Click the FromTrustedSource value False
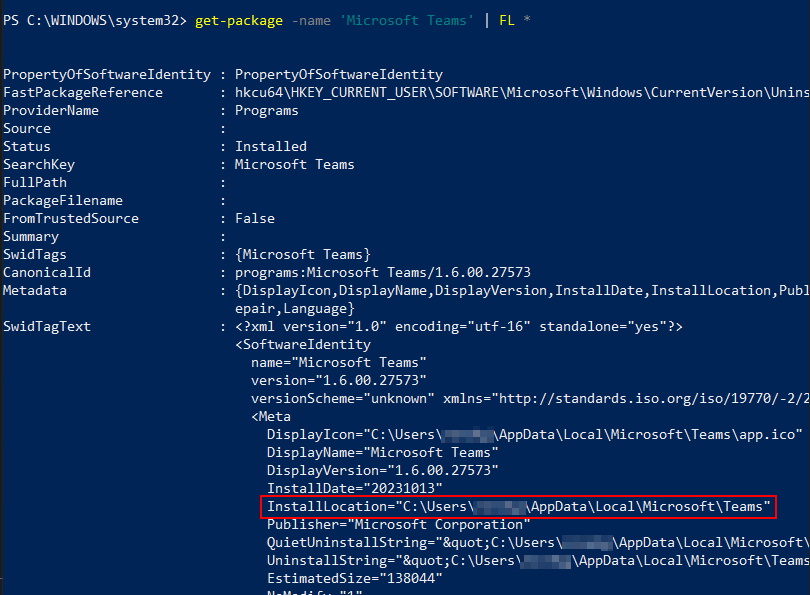 [254, 219]
